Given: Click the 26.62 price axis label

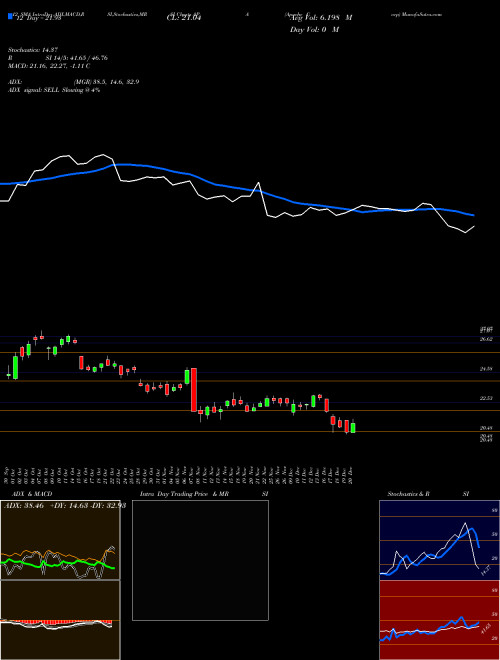Looking at the screenshot, I should 486,339.
